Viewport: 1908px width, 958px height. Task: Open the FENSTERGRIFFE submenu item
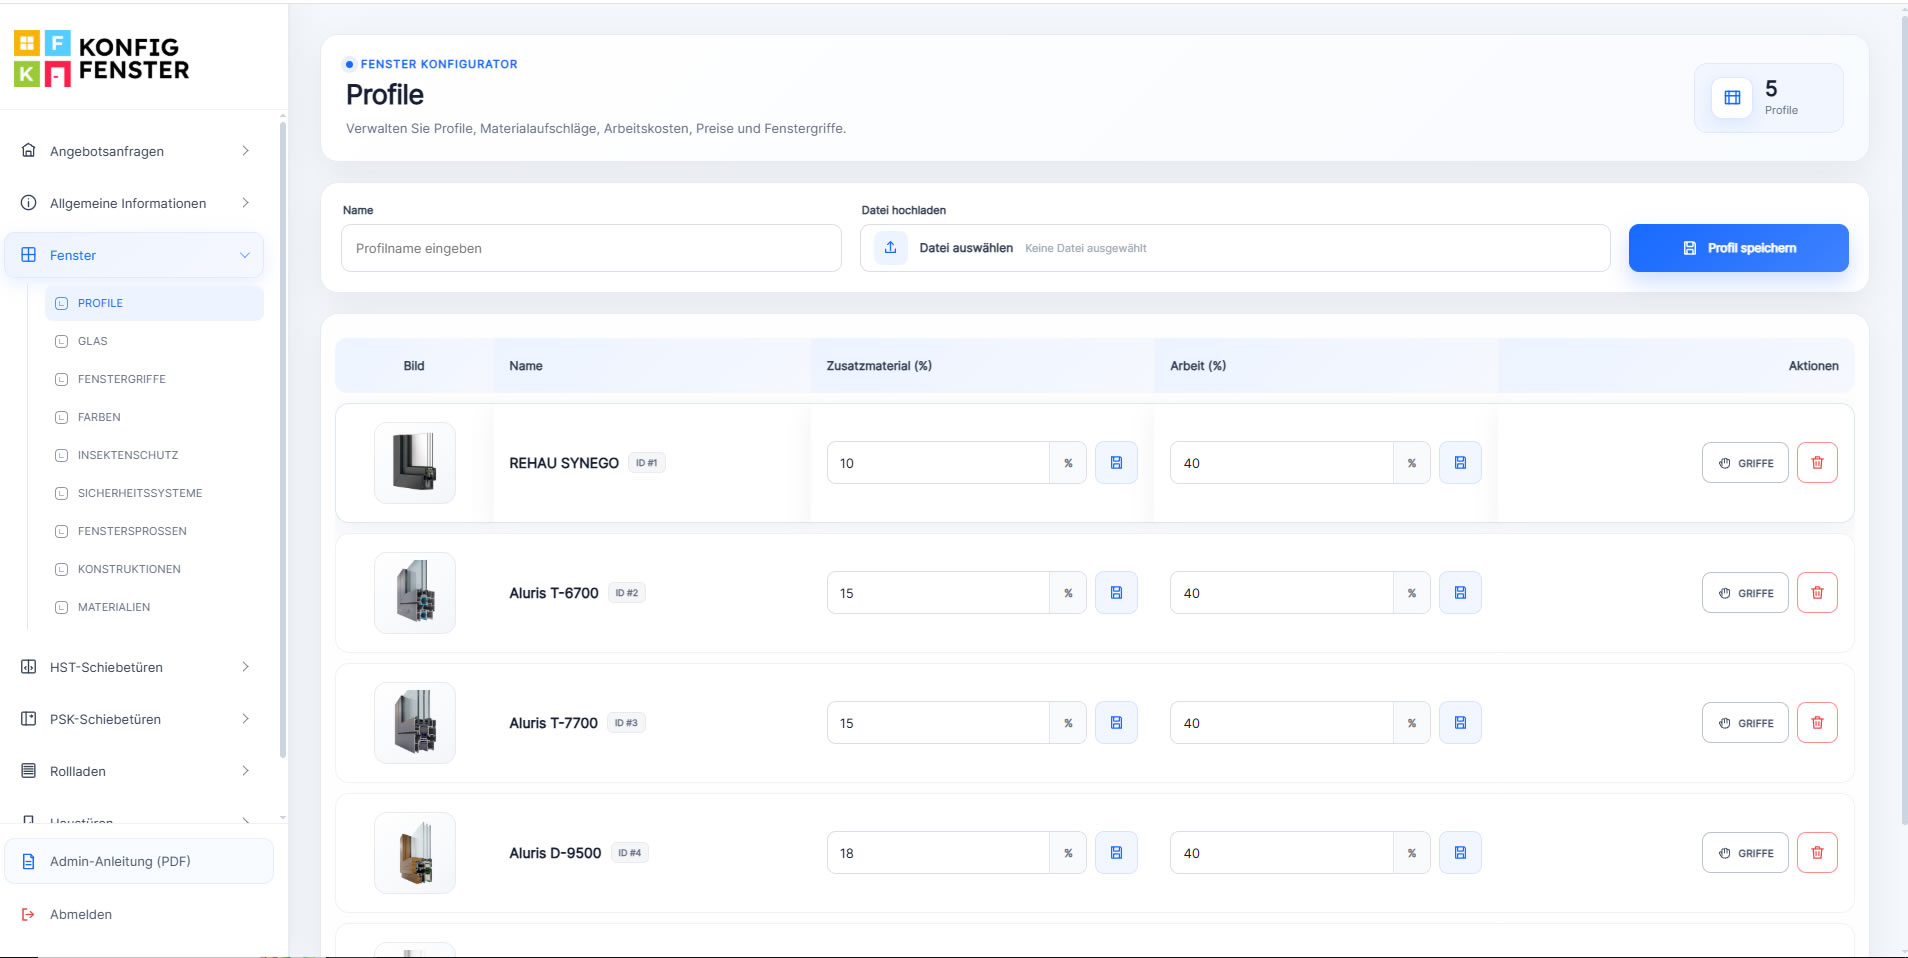pos(154,379)
